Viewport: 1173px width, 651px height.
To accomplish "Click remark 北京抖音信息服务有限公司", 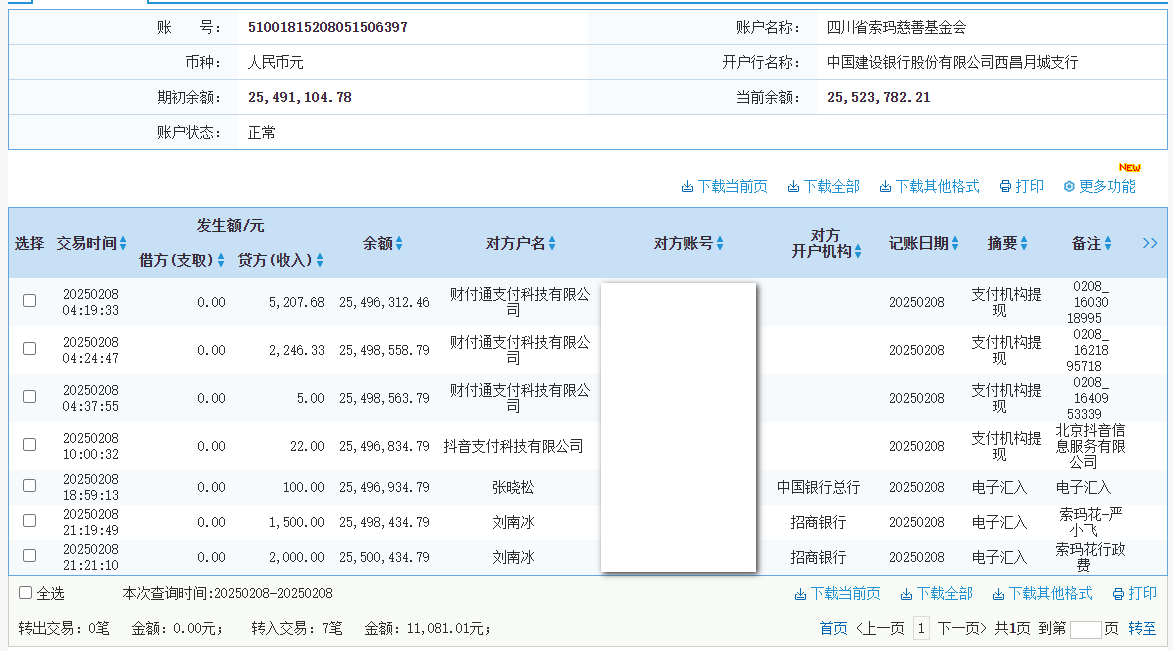I will pyautogui.click(x=1090, y=446).
